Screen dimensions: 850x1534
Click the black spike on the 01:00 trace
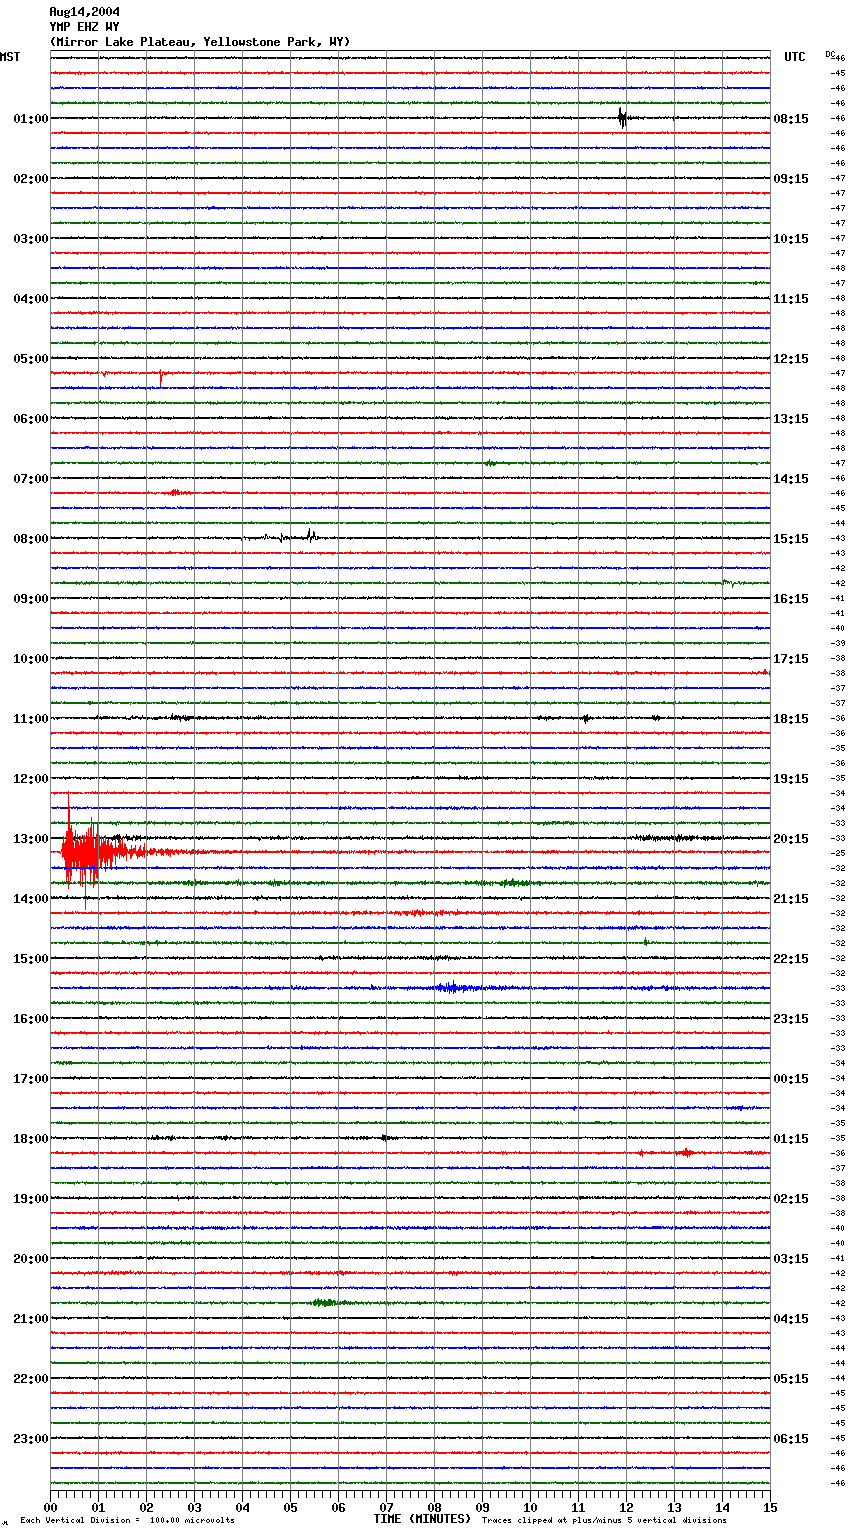622,118
